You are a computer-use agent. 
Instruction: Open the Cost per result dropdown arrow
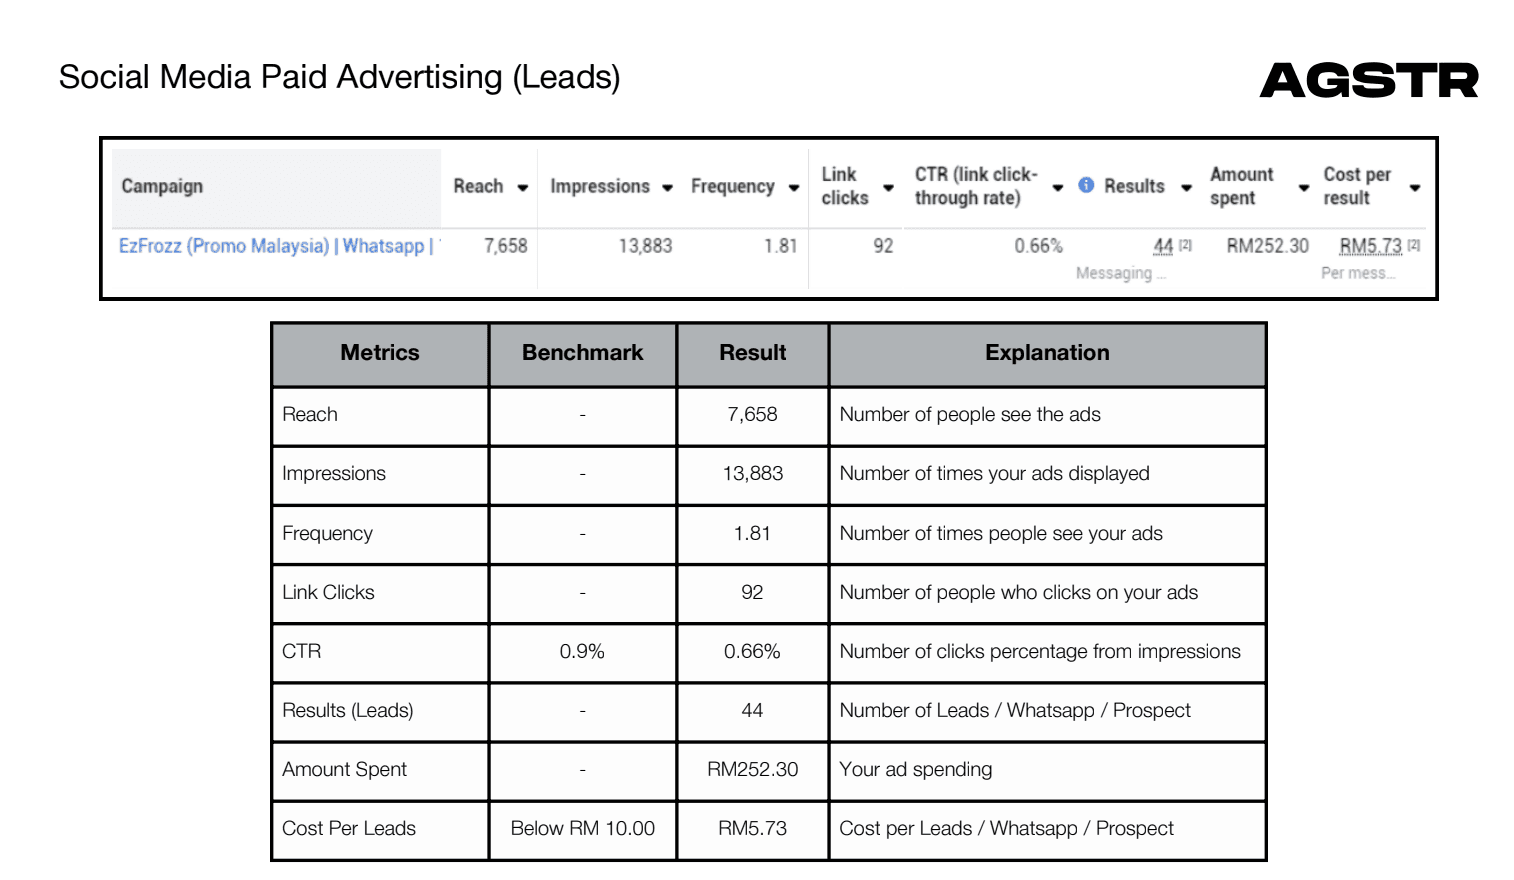tap(1415, 187)
